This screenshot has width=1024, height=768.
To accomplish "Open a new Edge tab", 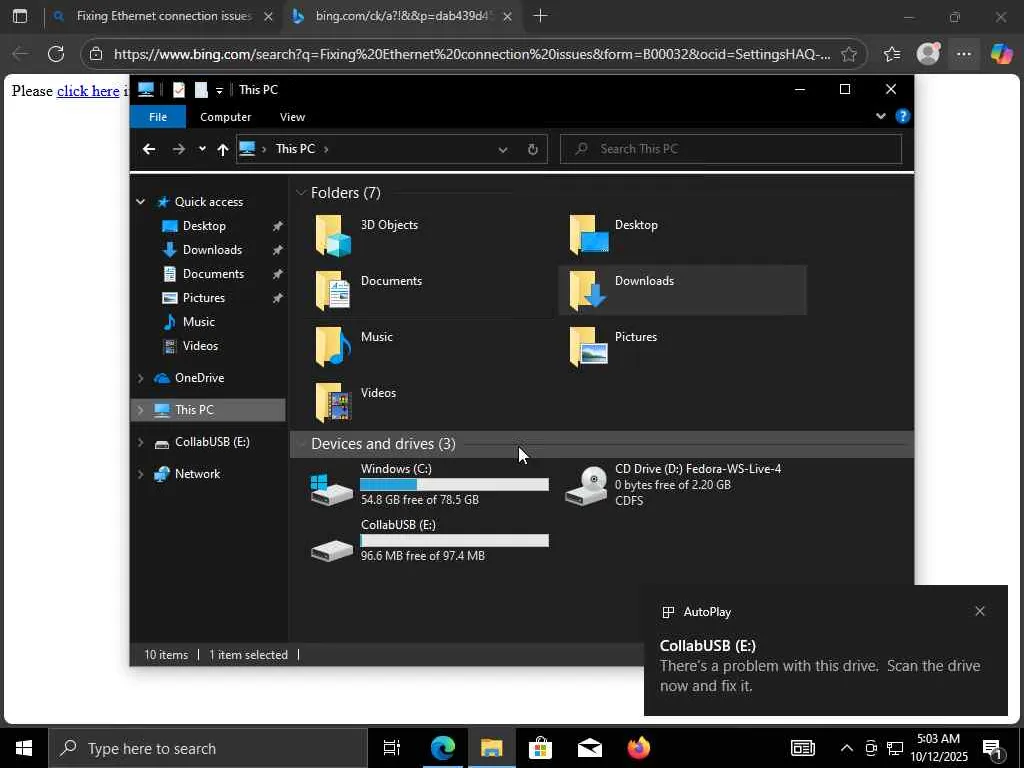I will tap(540, 16).
